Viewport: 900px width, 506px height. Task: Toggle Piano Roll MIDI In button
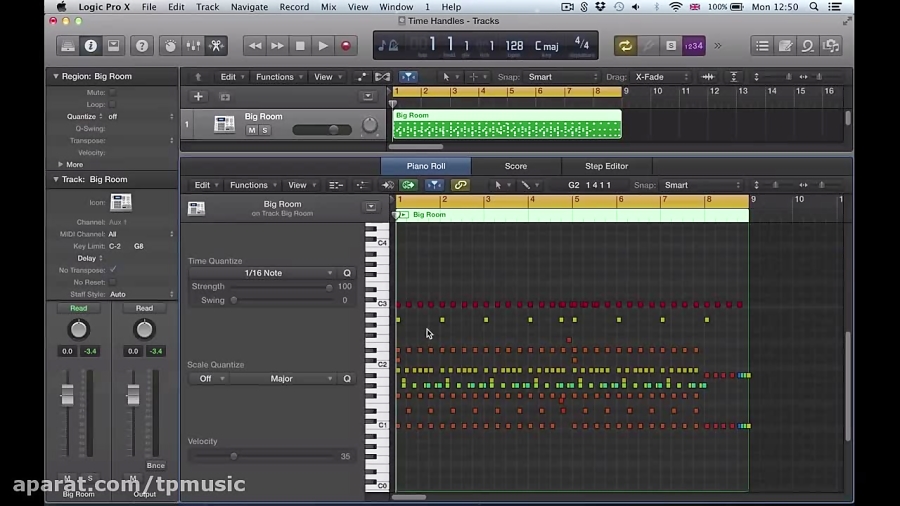[x=387, y=185]
